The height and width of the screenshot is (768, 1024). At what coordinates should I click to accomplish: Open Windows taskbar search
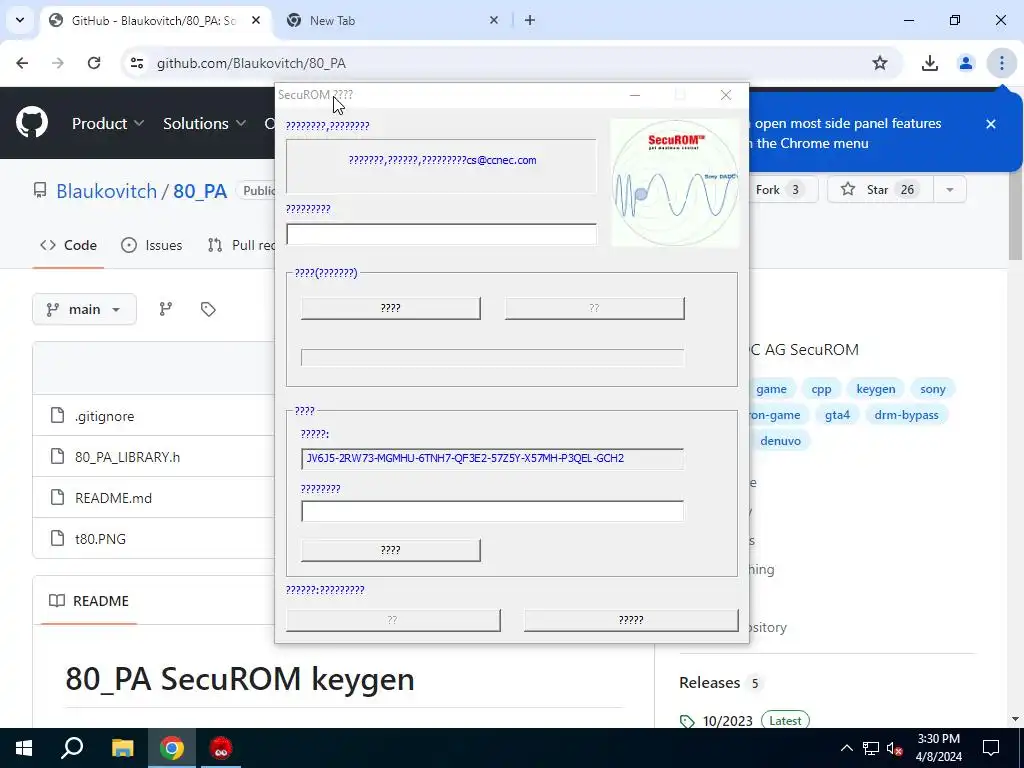pyautogui.click(x=72, y=748)
